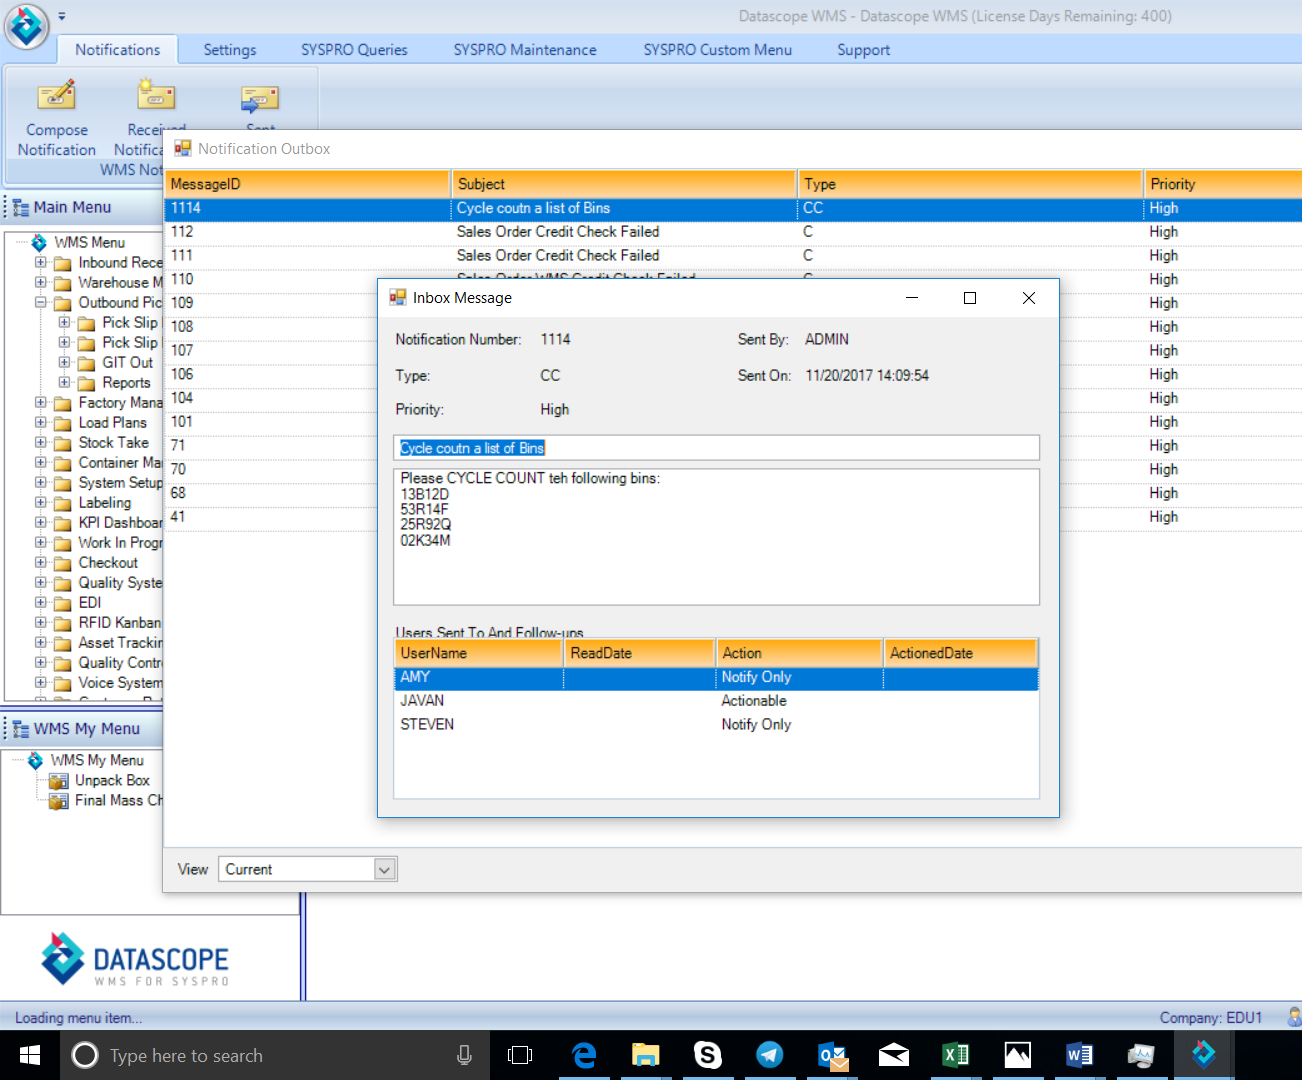This screenshot has width=1302, height=1080.
Task: Open the Support ribbon tab
Action: coord(862,49)
